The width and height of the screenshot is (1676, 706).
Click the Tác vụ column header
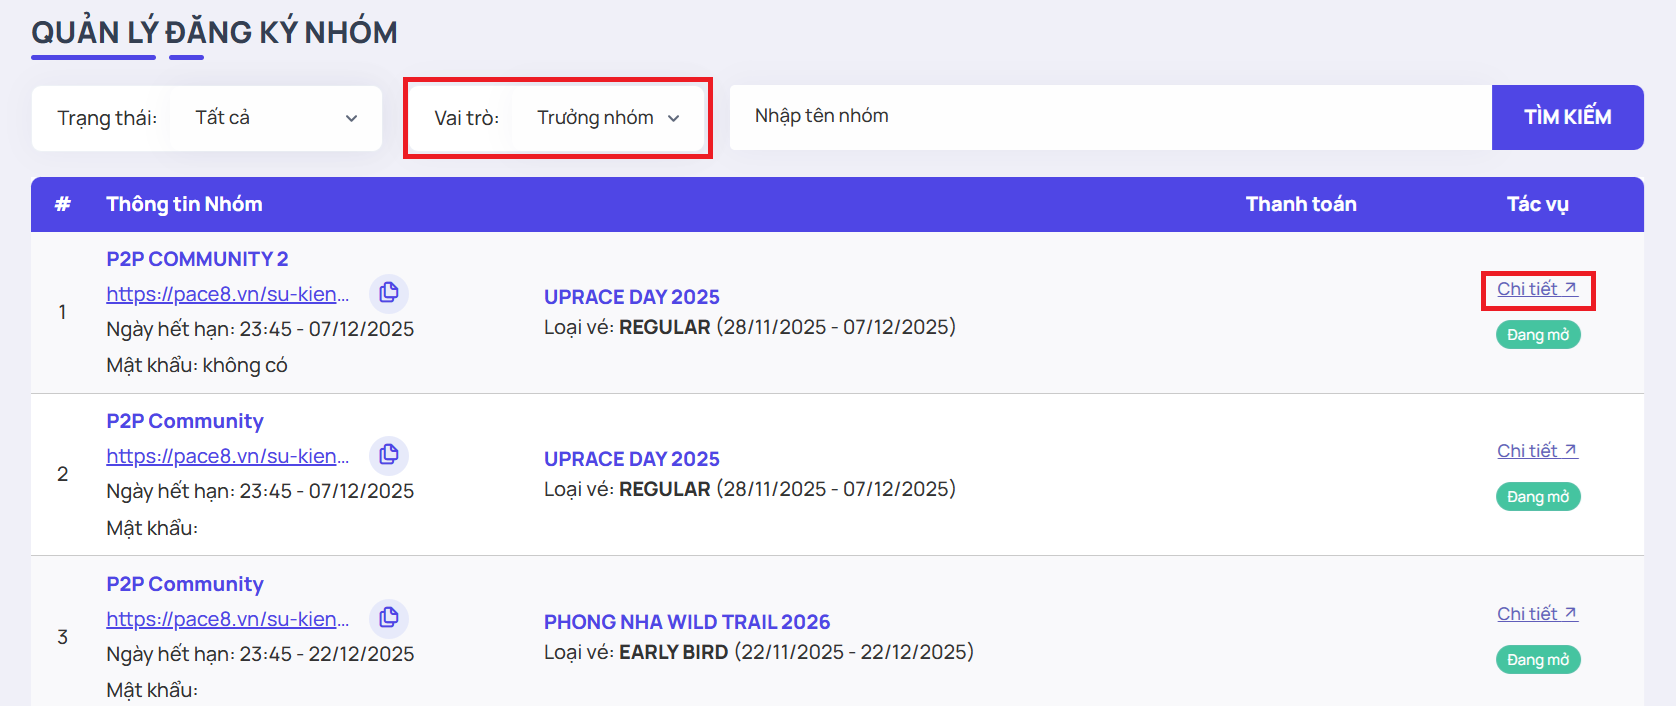(1537, 204)
